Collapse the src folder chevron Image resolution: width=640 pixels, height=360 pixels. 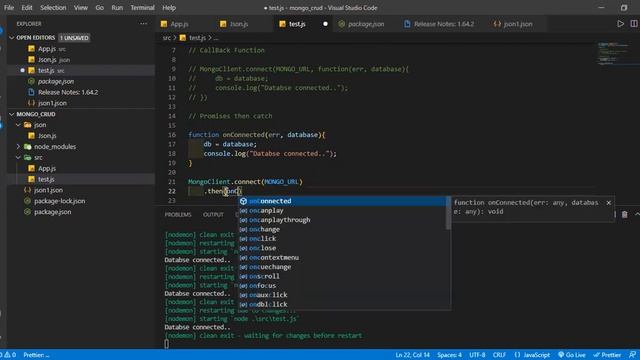18,157
